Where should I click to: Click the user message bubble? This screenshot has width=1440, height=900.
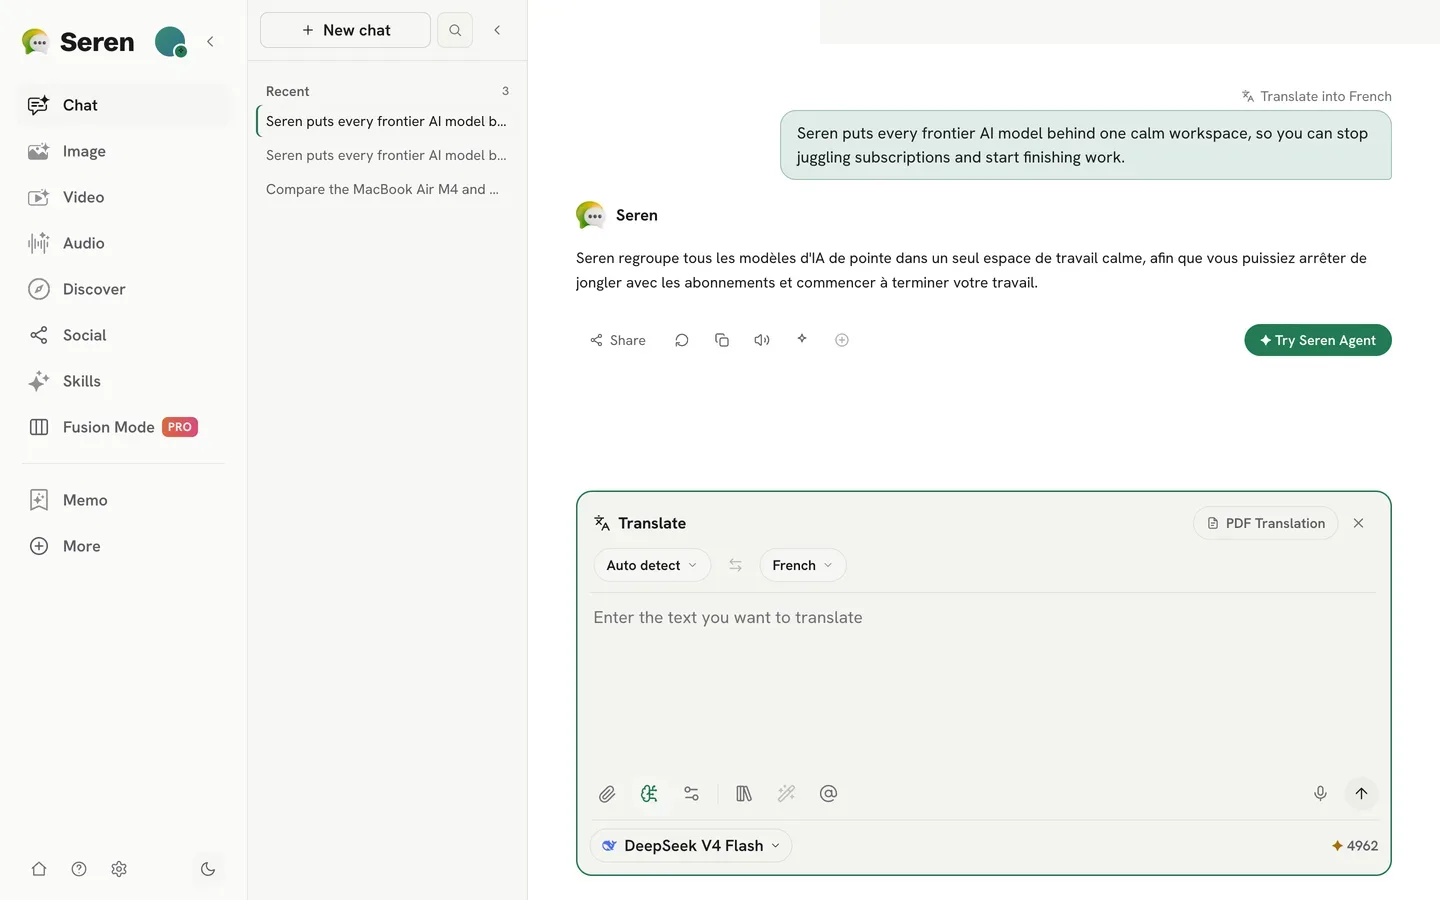pos(1086,145)
